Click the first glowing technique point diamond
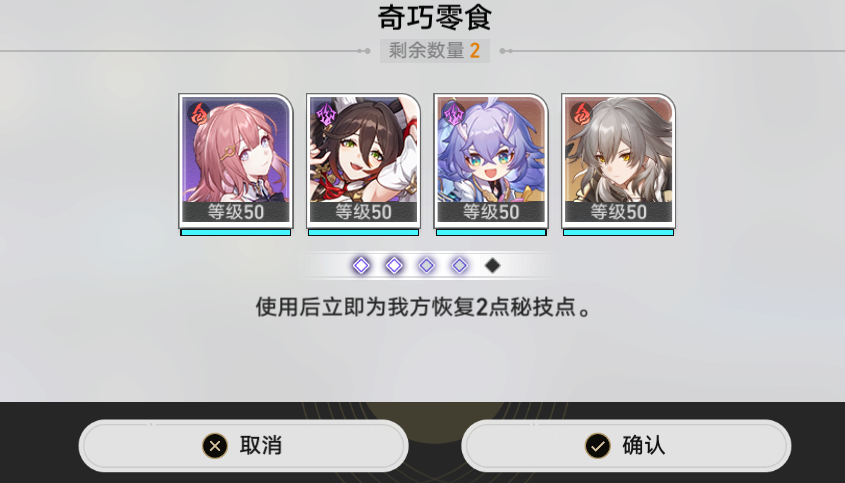Screen dimensions: 845x483 [x=361, y=265]
